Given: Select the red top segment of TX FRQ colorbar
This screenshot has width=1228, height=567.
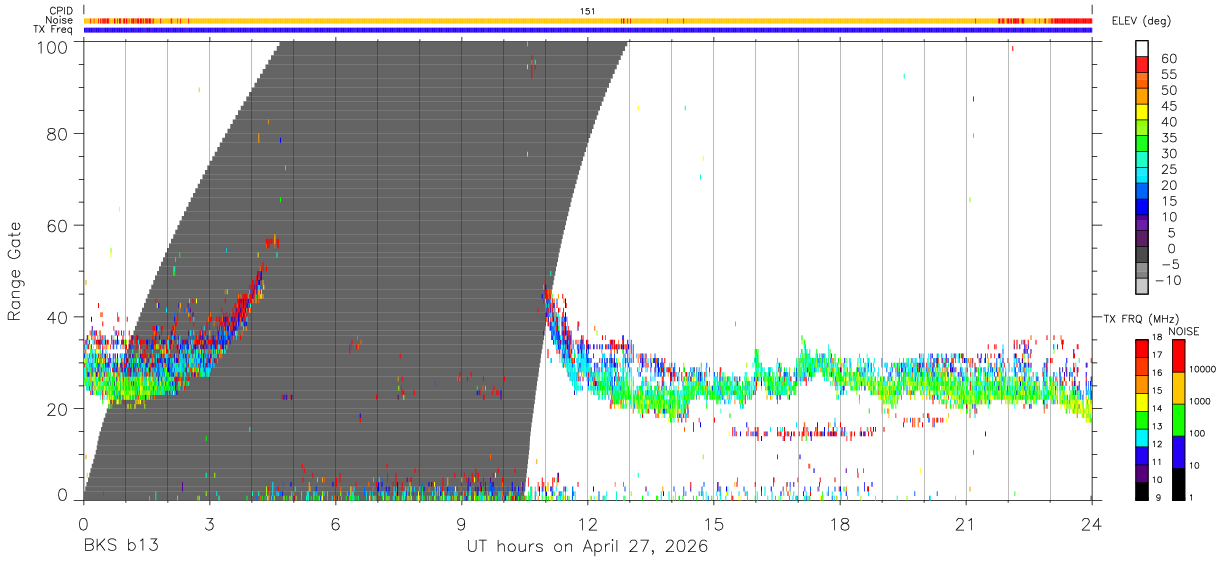Looking at the screenshot, I should [1141, 347].
